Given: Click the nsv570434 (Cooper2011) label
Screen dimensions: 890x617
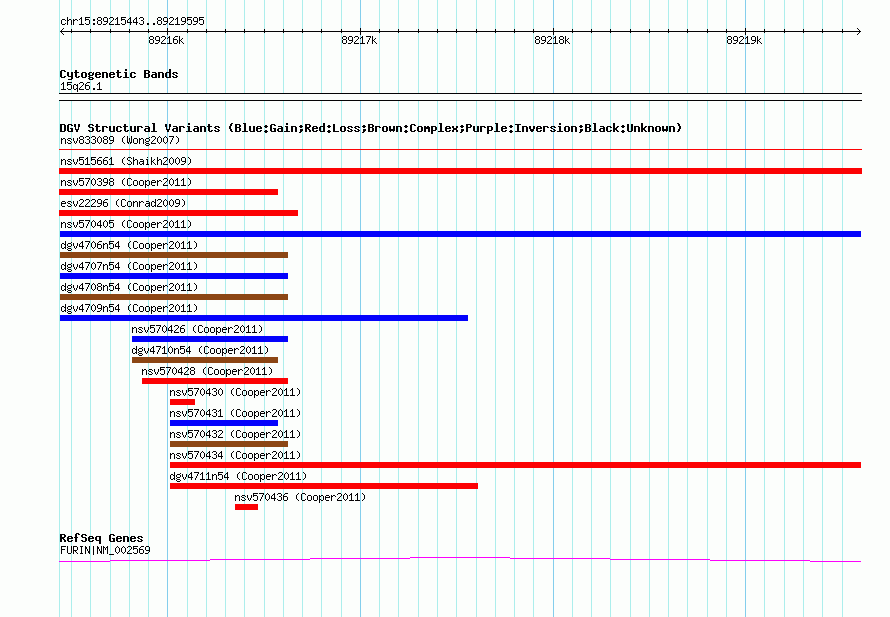Looking at the screenshot, I should pyautogui.click(x=235, y=455).
